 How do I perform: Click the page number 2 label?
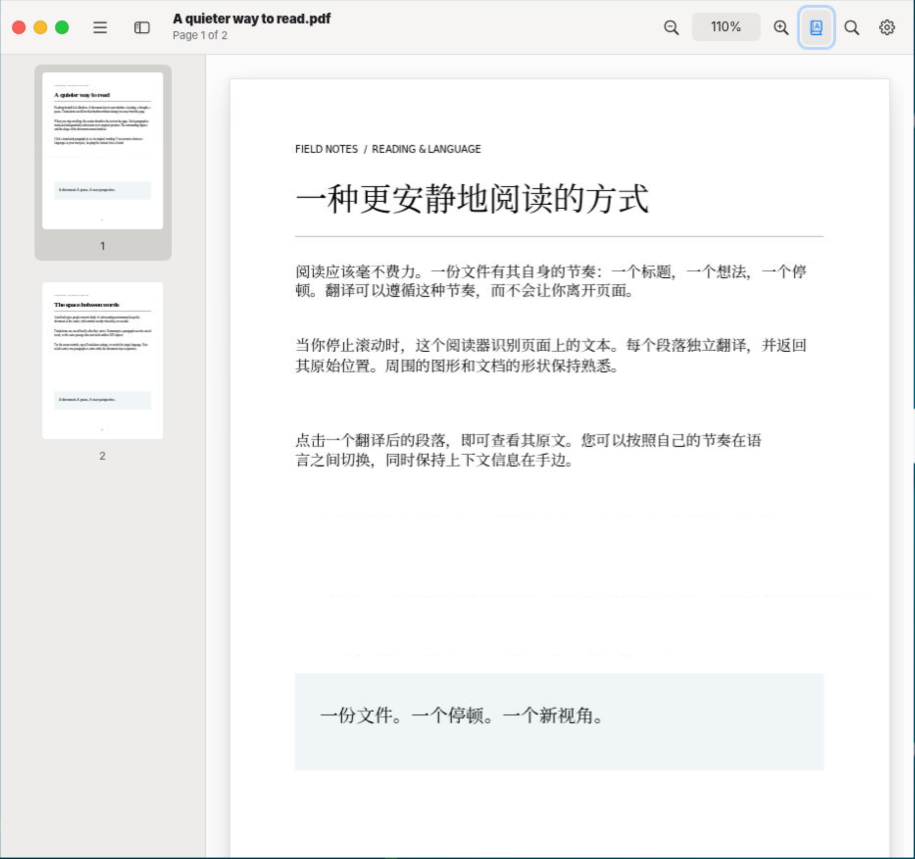[103, 456]
